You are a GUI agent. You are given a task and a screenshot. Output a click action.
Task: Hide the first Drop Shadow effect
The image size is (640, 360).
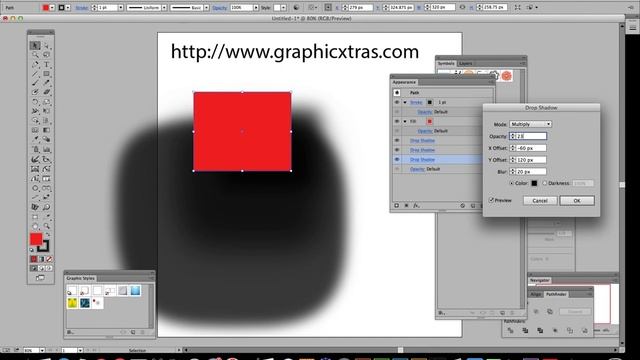[x=397, y=140]
